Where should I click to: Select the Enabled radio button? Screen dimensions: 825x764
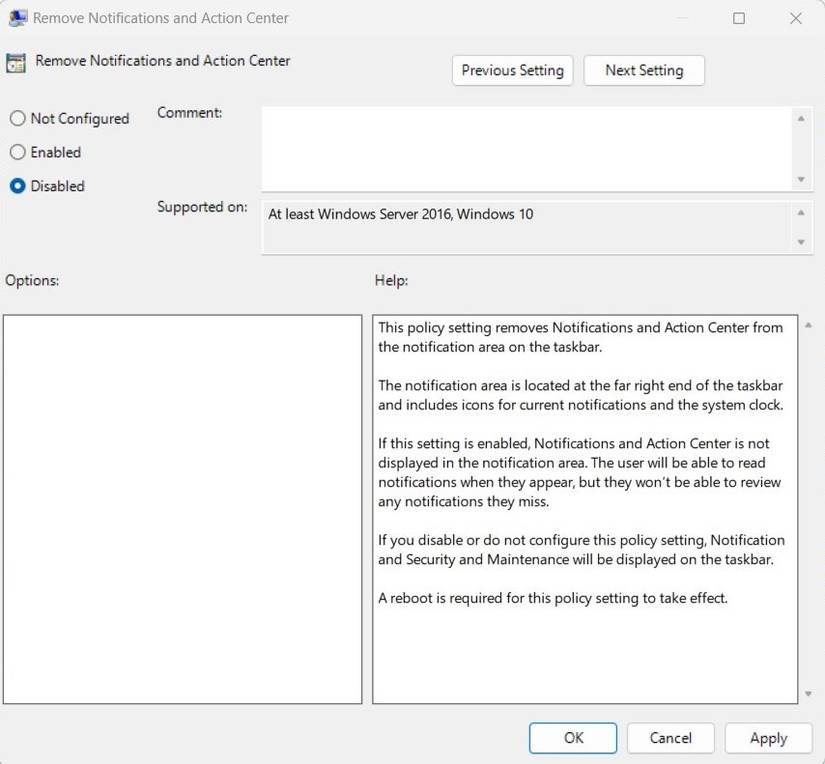point(17,152)
